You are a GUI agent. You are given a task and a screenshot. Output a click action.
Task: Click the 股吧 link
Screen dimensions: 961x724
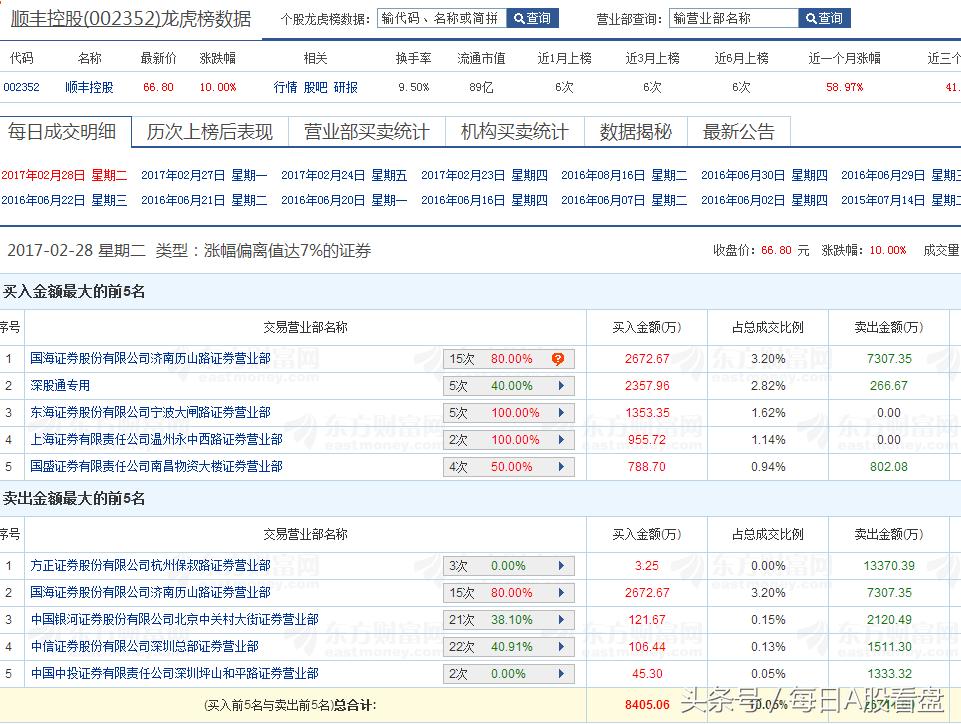(x=315, y=87)
